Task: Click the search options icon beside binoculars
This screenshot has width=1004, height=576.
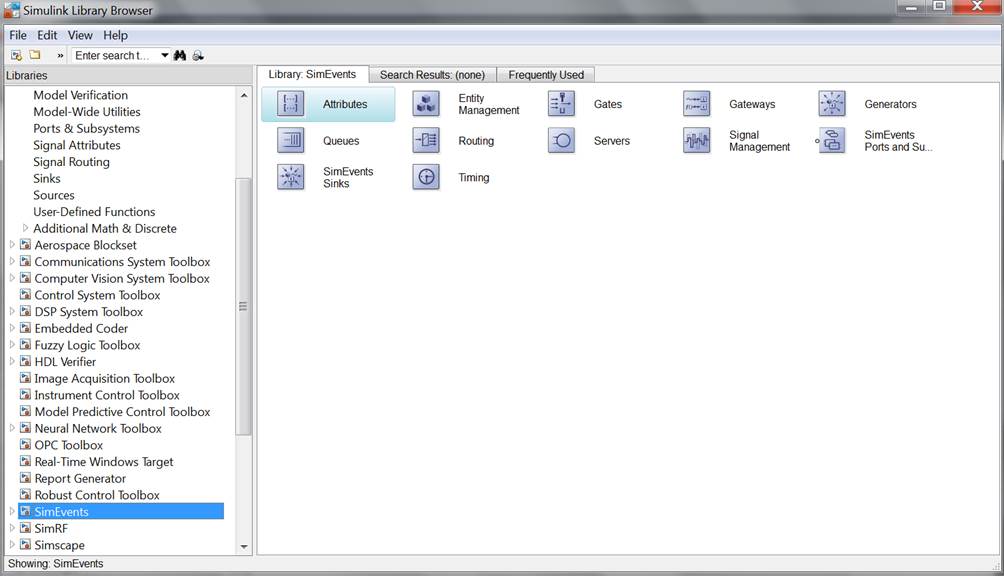Action: pos(198,56)
